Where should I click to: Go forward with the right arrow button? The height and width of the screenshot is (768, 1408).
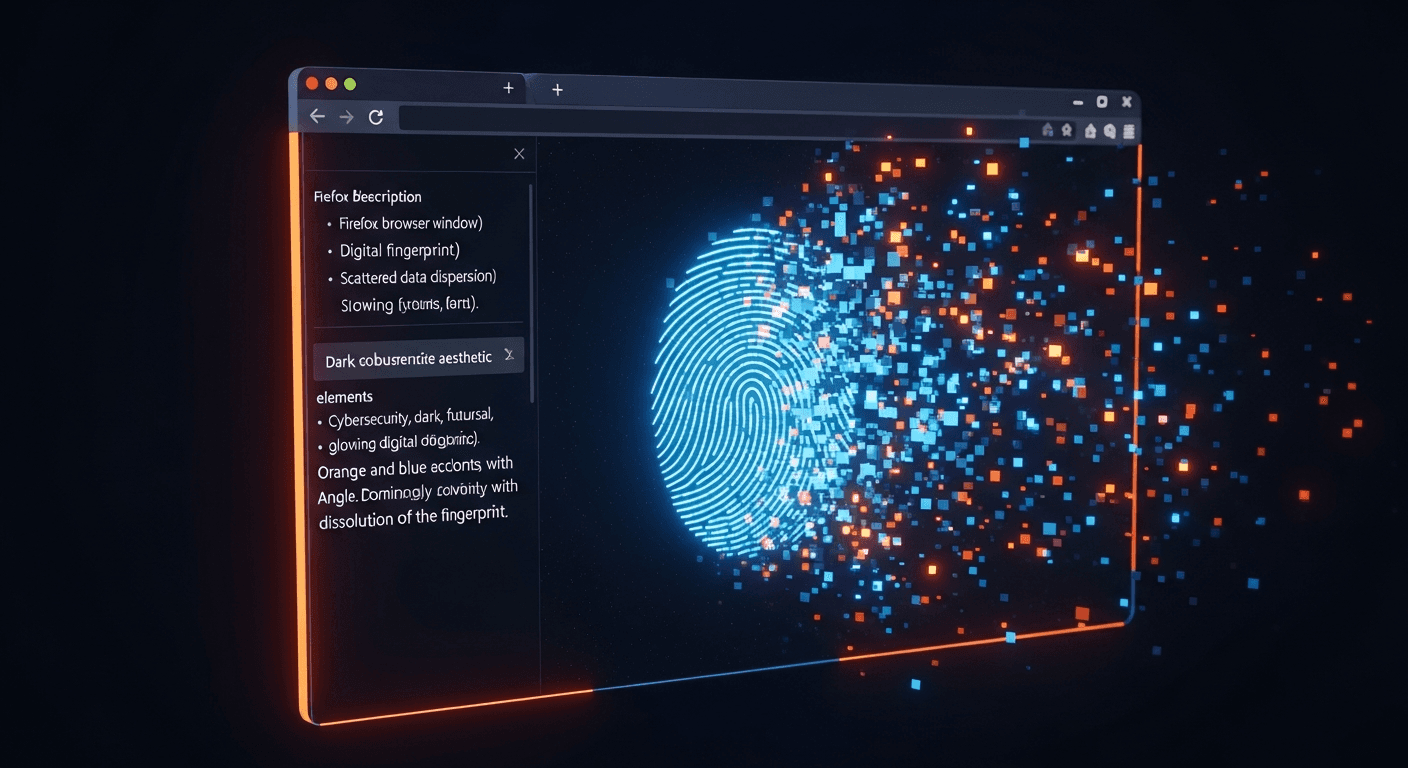[x=346, y=117]
